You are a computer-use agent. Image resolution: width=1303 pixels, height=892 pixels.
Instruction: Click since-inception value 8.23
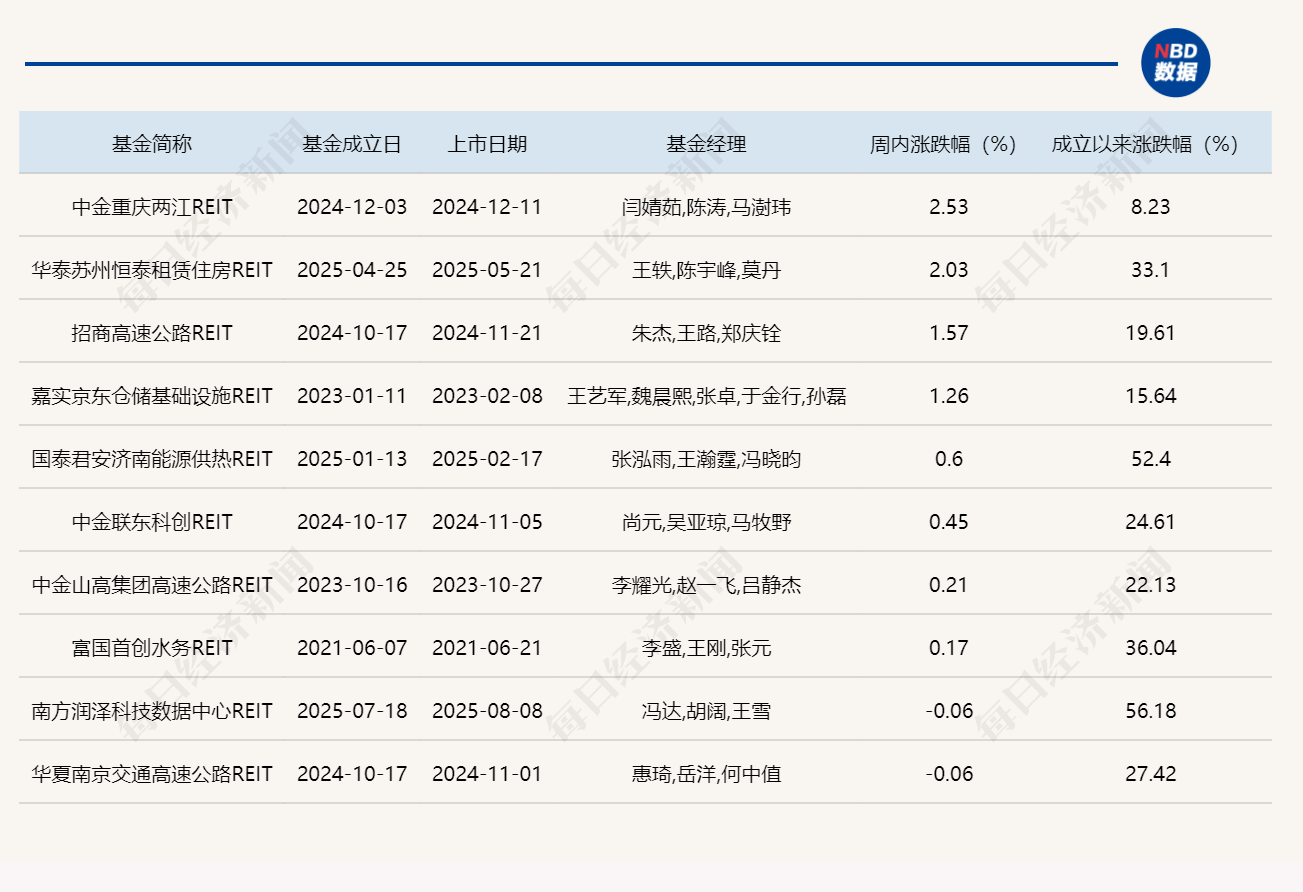tap(1150, 207)
